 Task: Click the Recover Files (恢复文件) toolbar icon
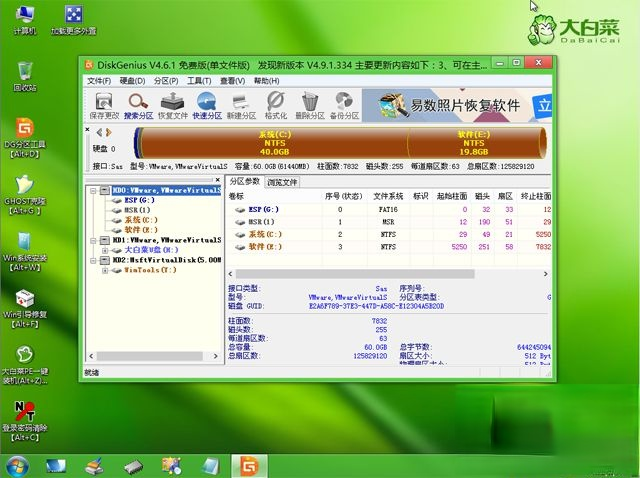pos(173,106)
